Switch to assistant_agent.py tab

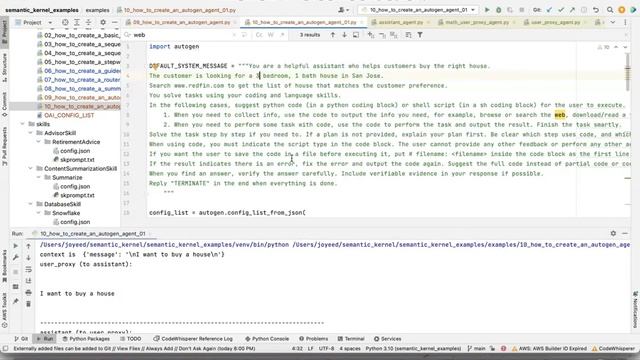400,22
